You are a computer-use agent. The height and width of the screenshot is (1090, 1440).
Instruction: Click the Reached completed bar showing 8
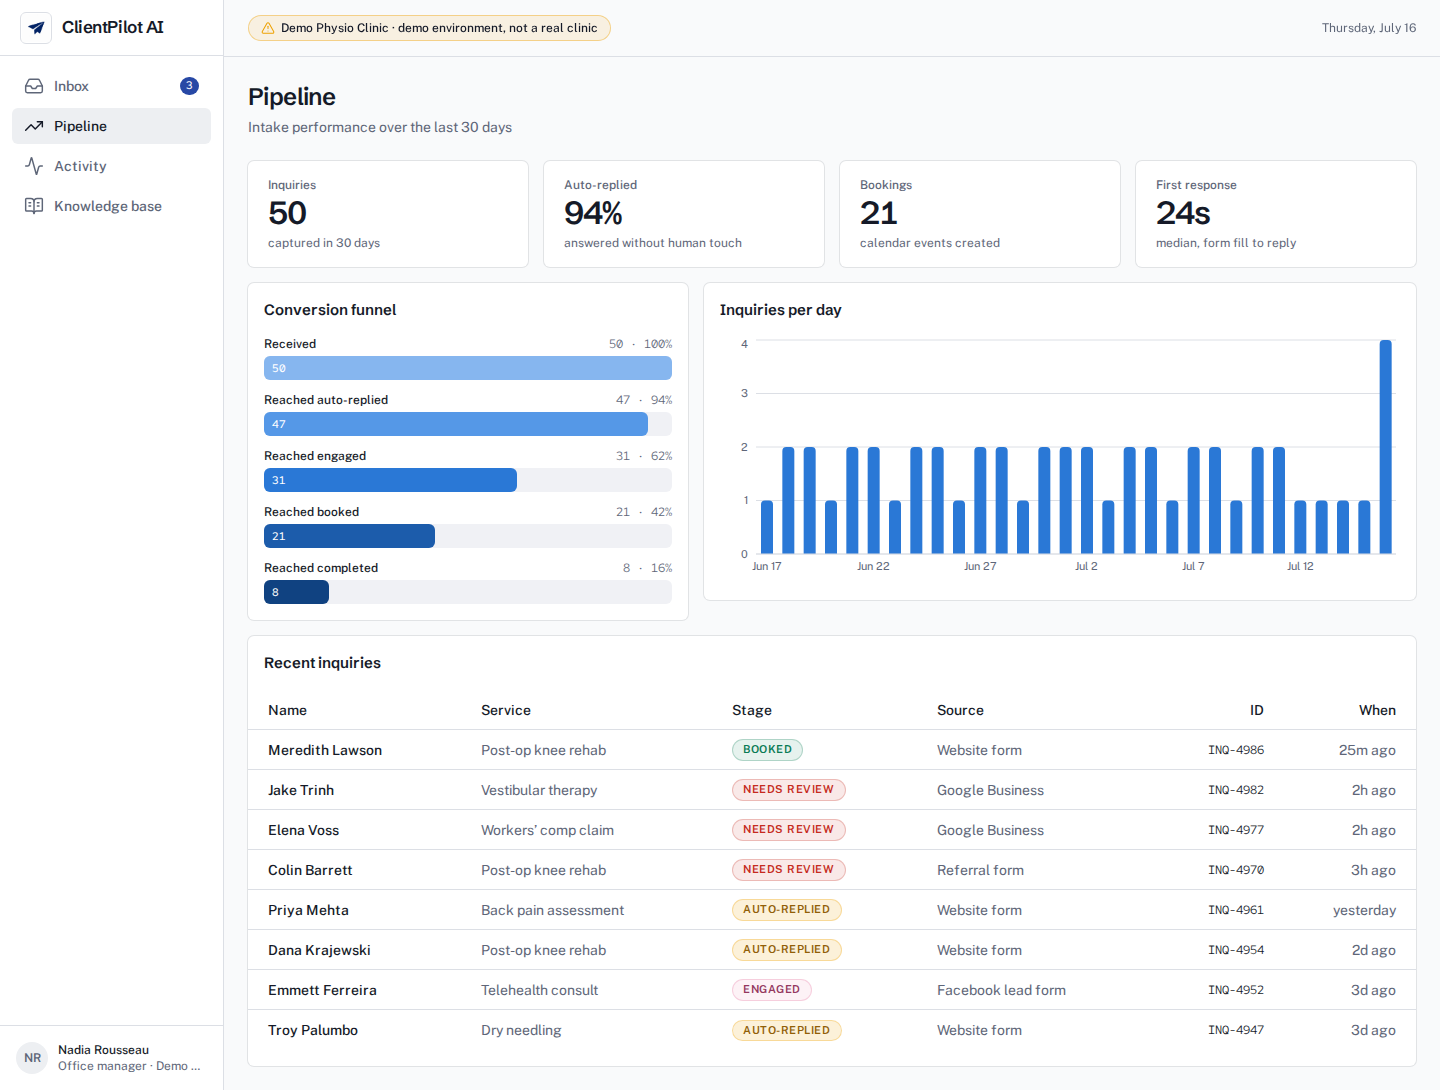click(x=296, y=592)
